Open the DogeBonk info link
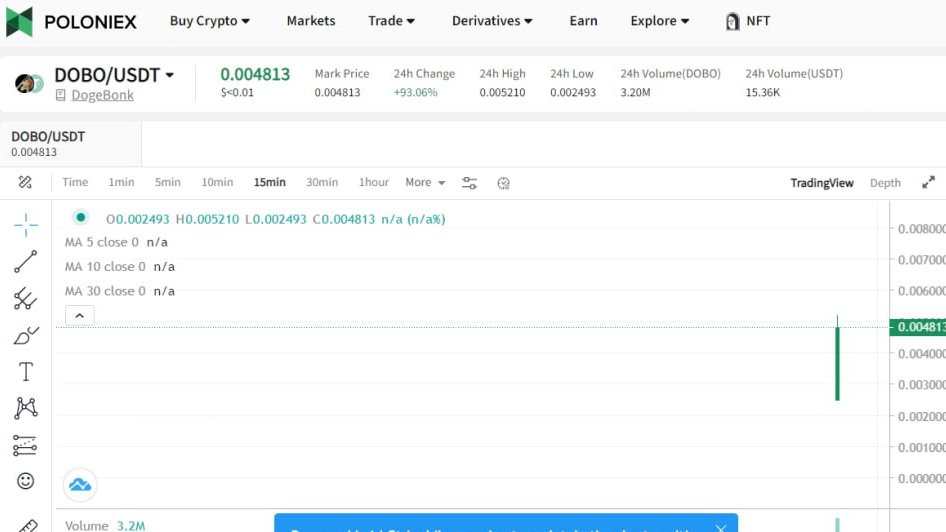 (x=103, y=95)
